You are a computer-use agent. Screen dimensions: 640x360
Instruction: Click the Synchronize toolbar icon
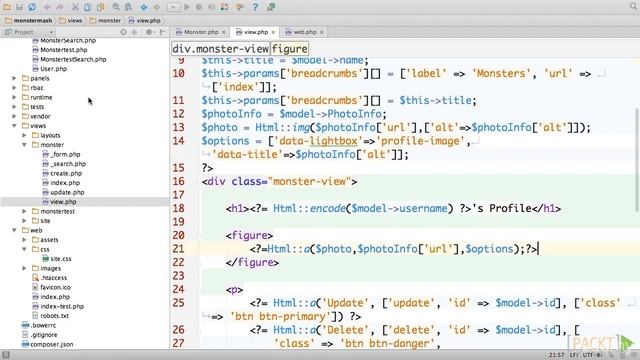click(x=32, y=7)
